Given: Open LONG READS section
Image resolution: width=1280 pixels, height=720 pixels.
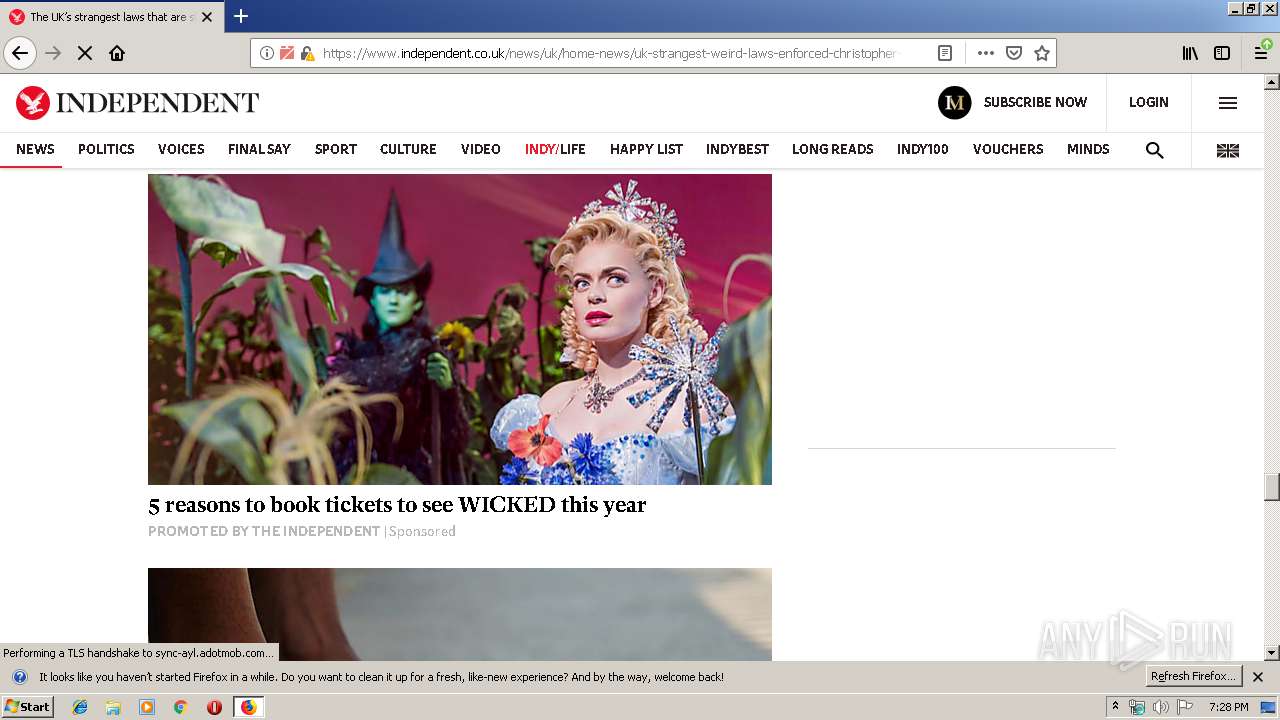Looking at the screenshot, I should (833, 149).
